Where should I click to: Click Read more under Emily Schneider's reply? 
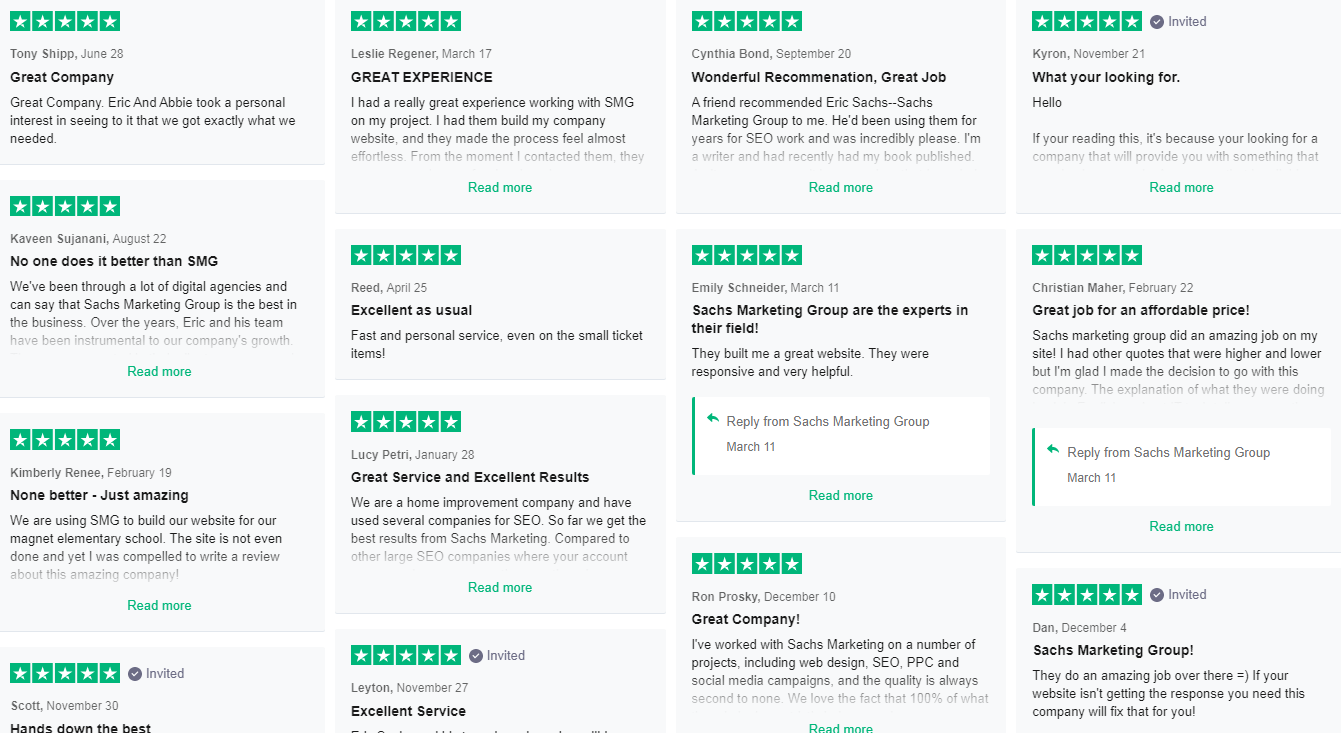pos(840,495)
